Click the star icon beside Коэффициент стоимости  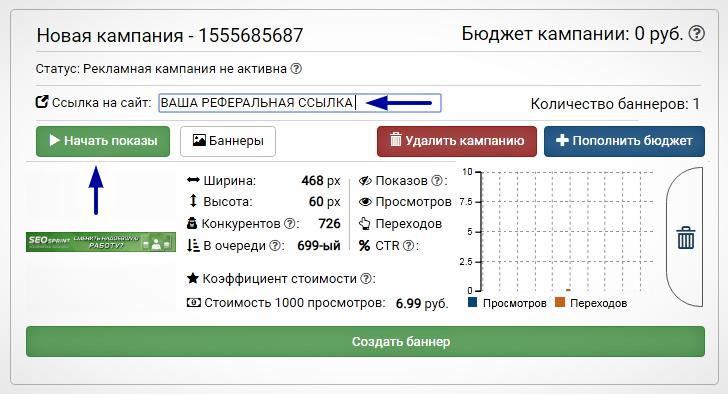pyautogui.click(x=193, y=278)
